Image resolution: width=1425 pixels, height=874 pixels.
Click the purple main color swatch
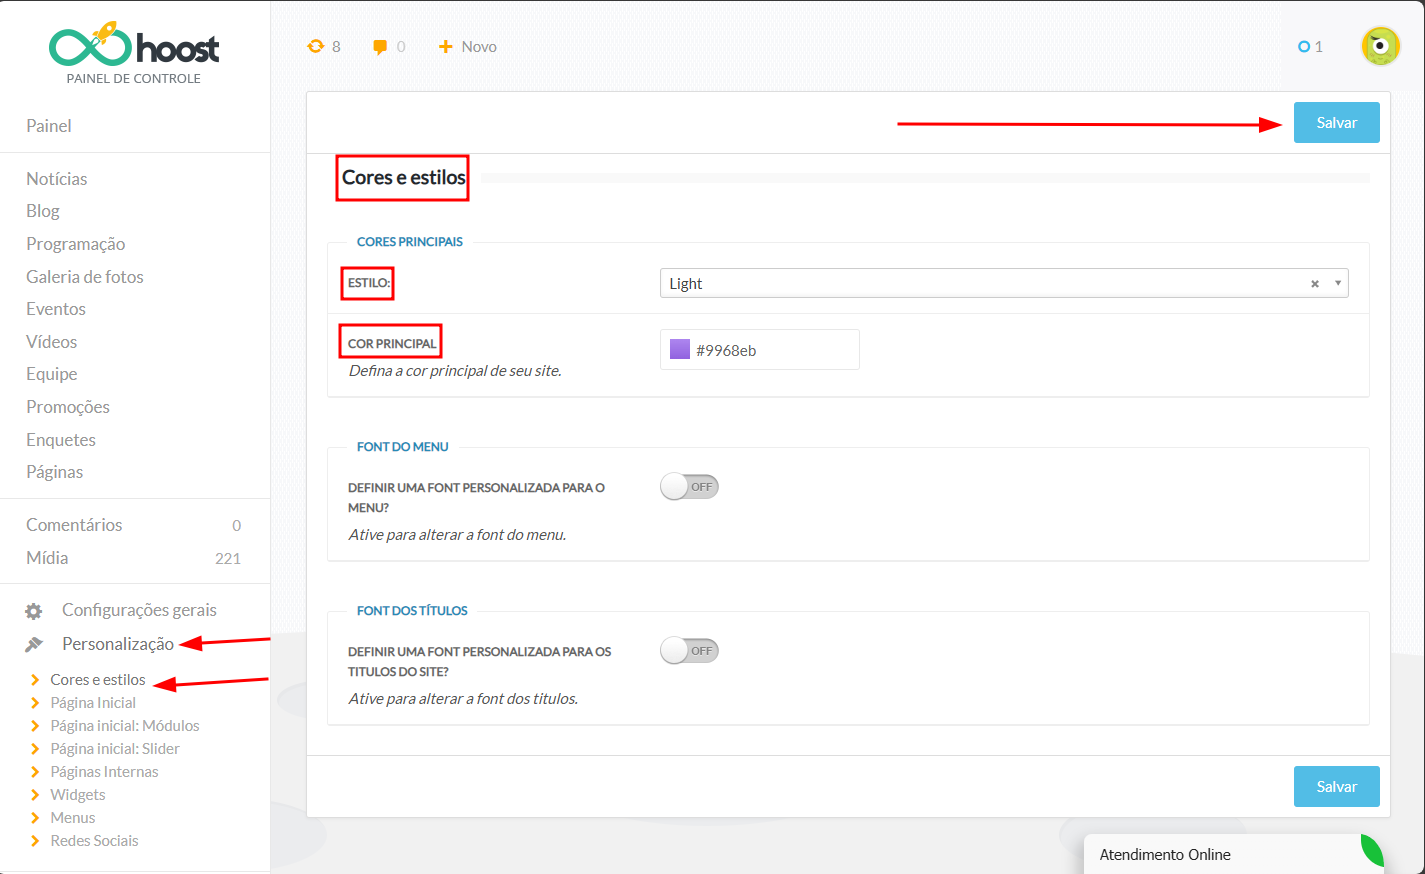pyautogui.click(x=680, y=350)
